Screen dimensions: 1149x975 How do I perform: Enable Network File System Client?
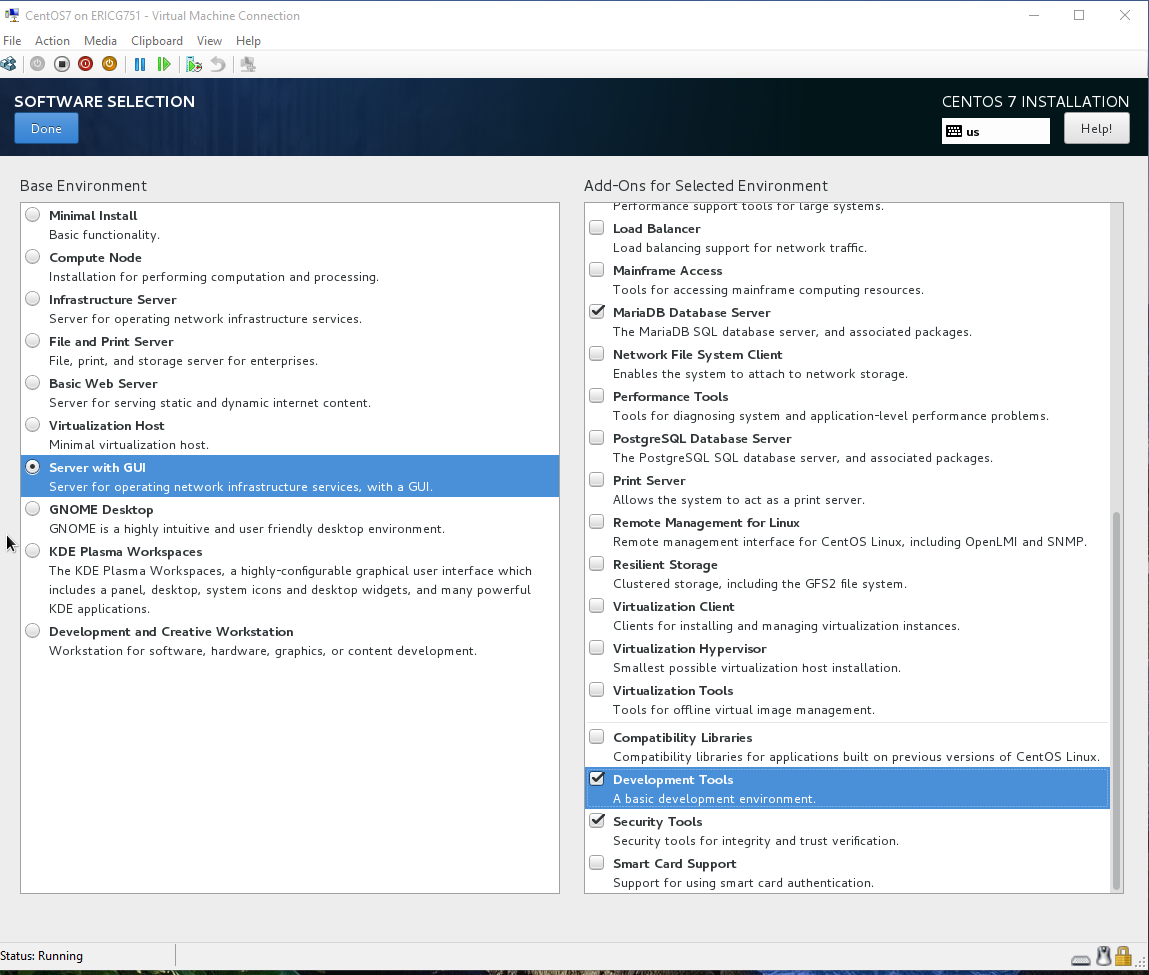(x=597, y=354)
